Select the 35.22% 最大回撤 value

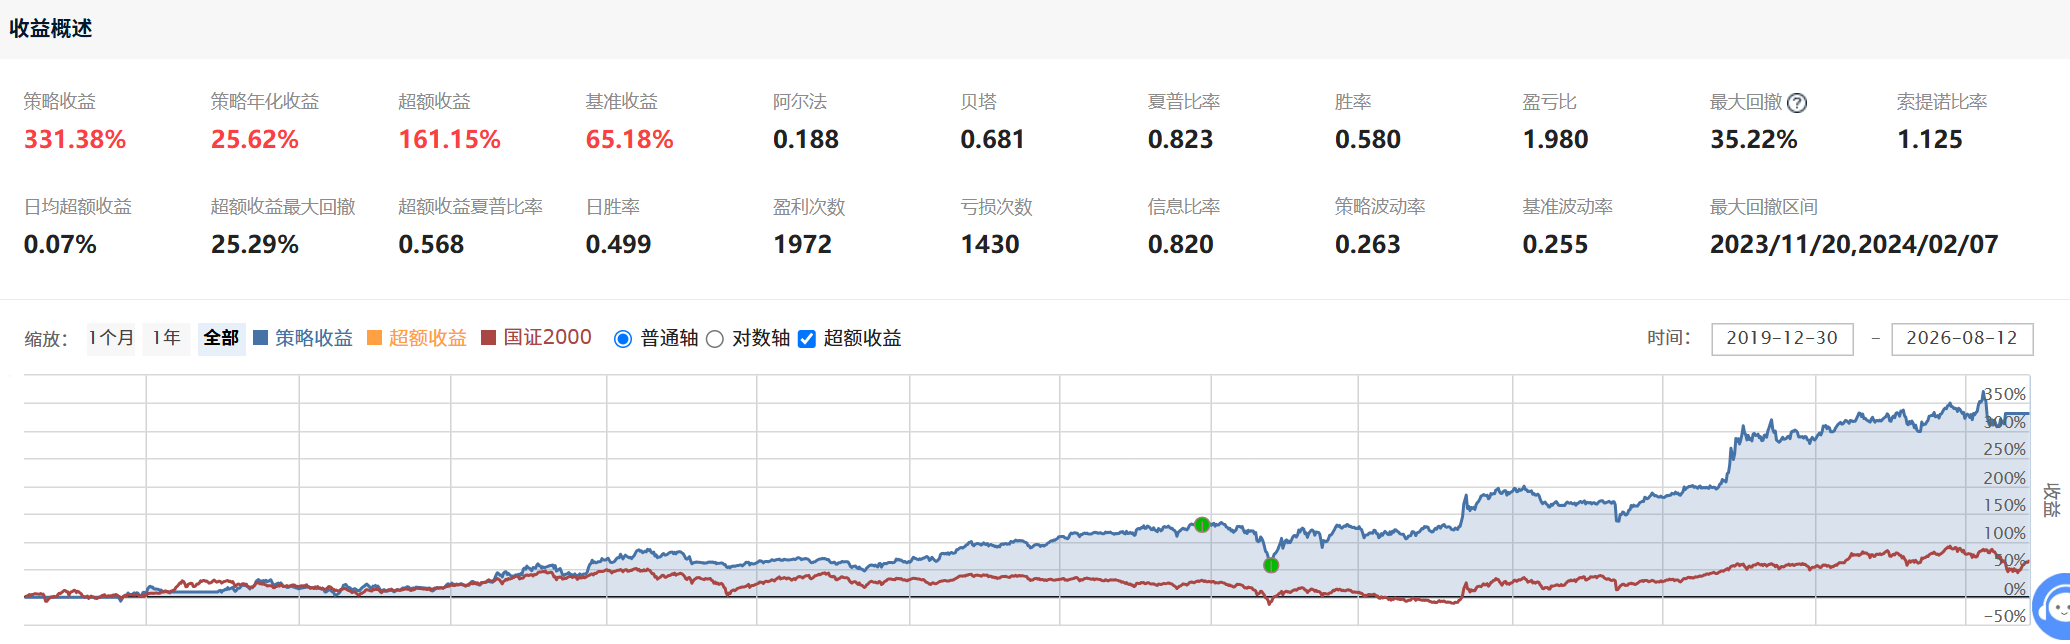(1754, 140)
